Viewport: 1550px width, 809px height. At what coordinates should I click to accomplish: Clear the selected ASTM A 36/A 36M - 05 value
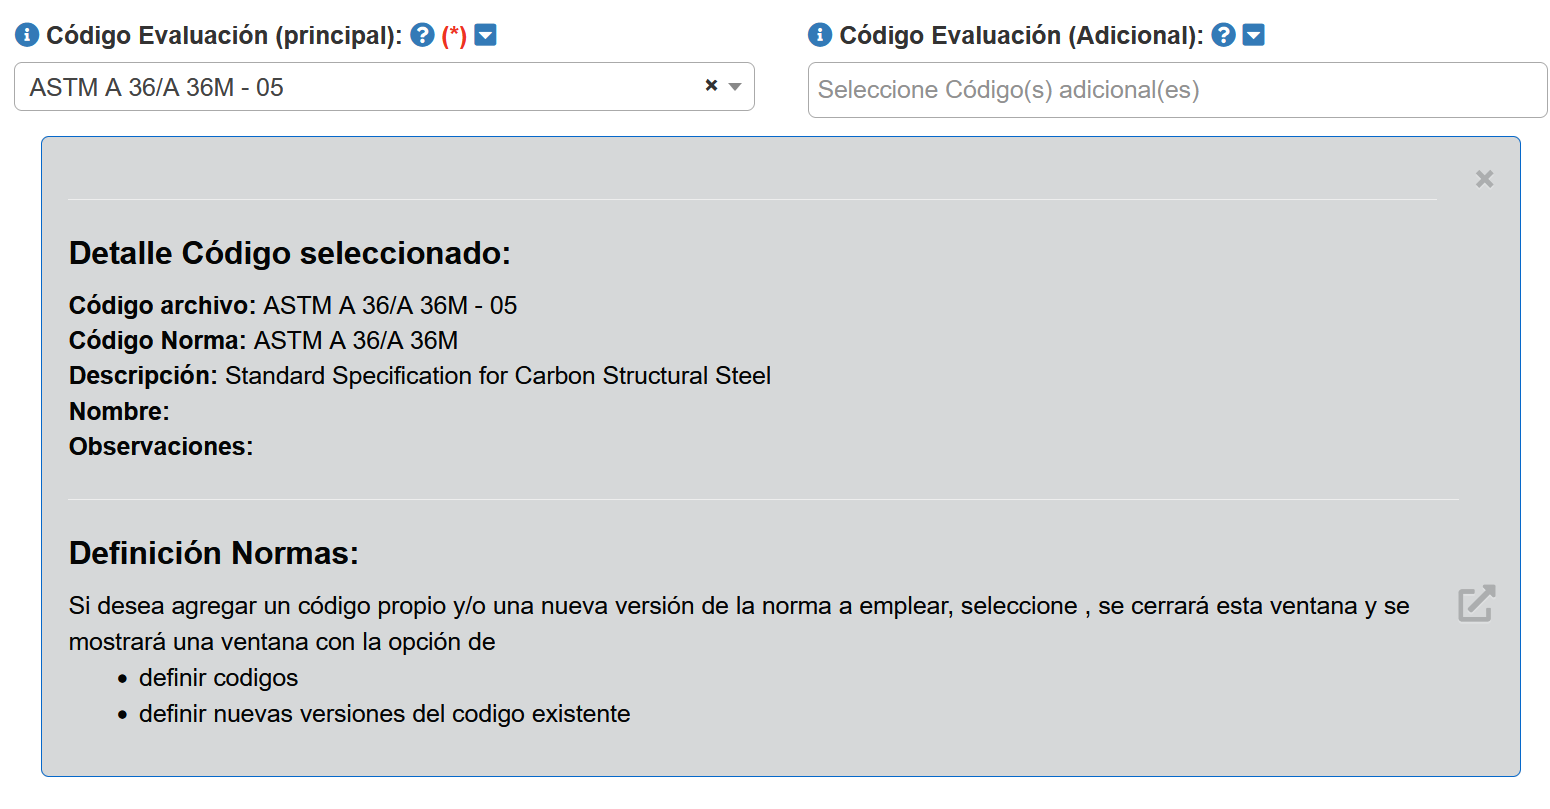[x=711, y=86]
